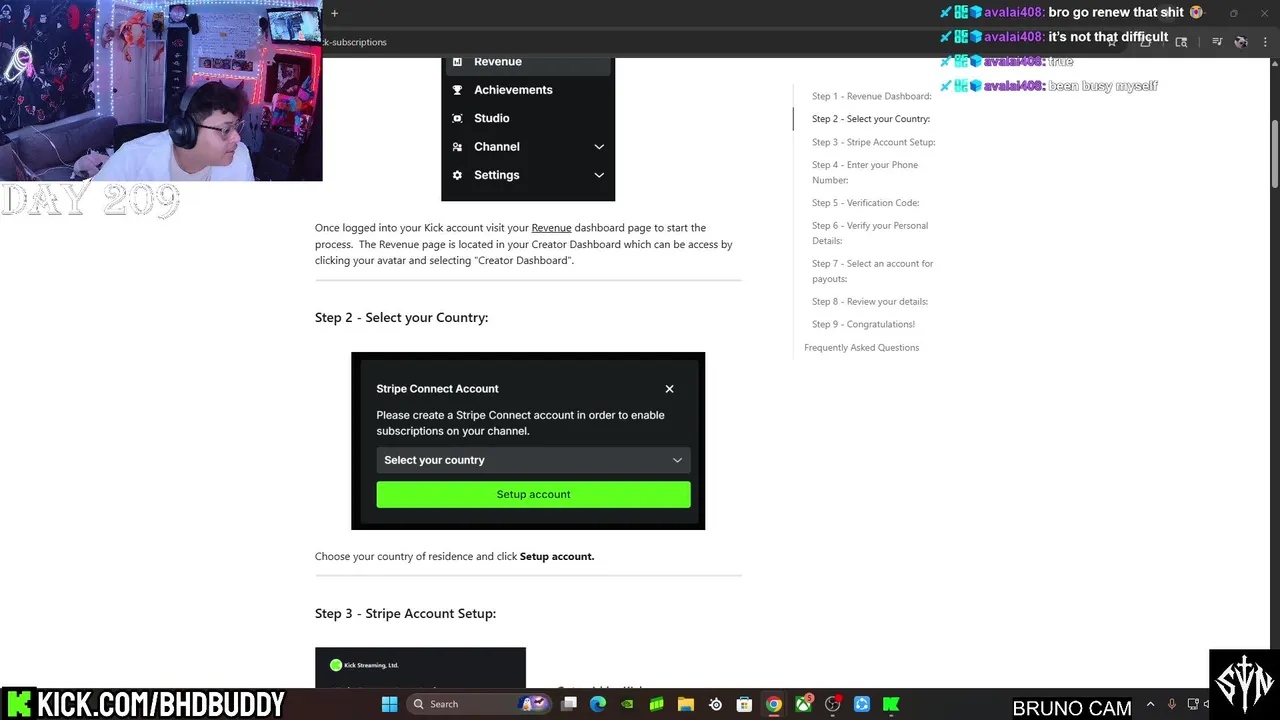Open the Chrome media controls icon
Screen dimensions: 1280x720
click(1217, 42)
